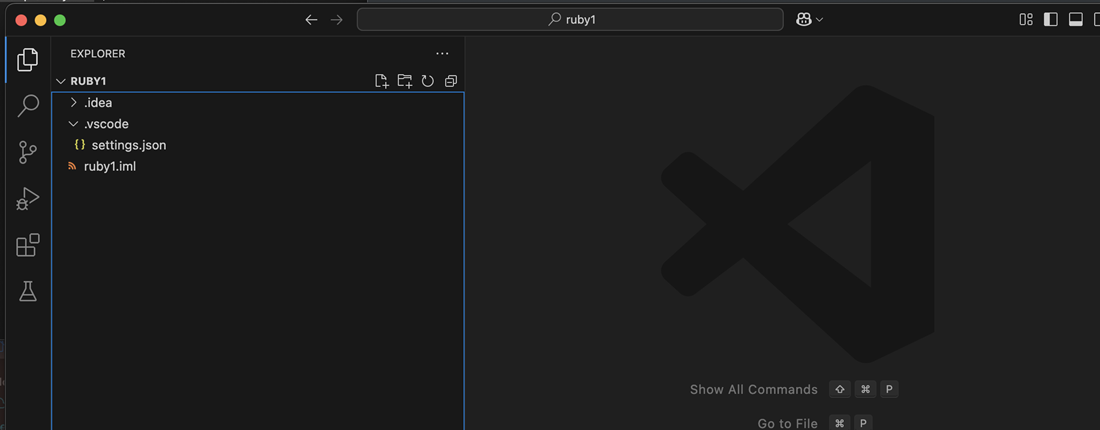
Task: Toggle the primary side bar visibility
Action: 1050,20
